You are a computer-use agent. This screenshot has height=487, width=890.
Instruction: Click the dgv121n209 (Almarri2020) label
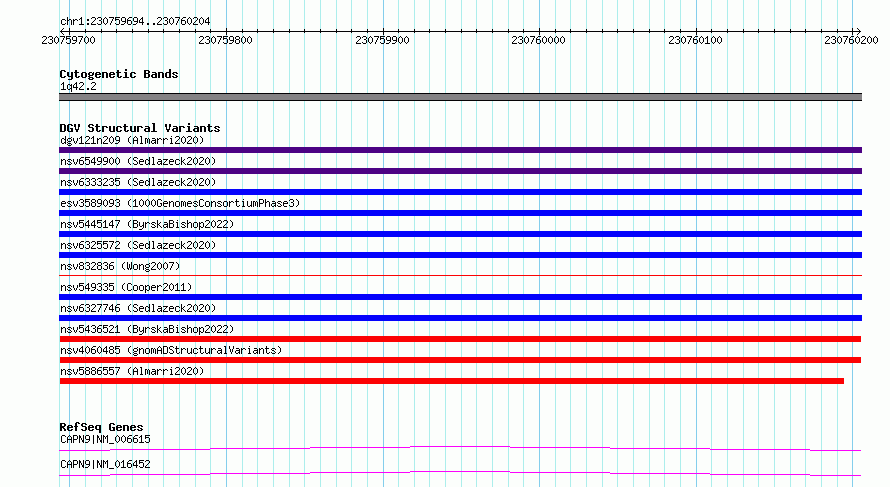coord(132,140)
